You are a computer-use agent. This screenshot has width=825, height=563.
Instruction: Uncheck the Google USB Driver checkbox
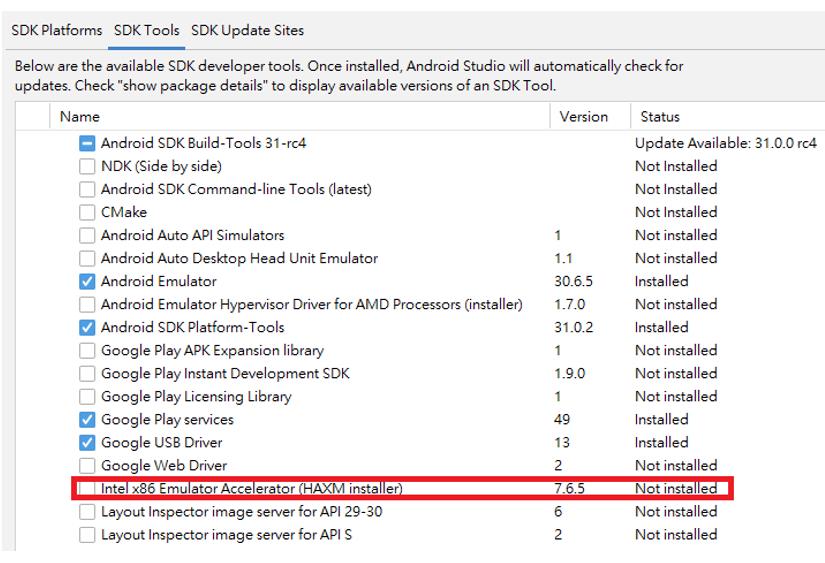(88, 443)
